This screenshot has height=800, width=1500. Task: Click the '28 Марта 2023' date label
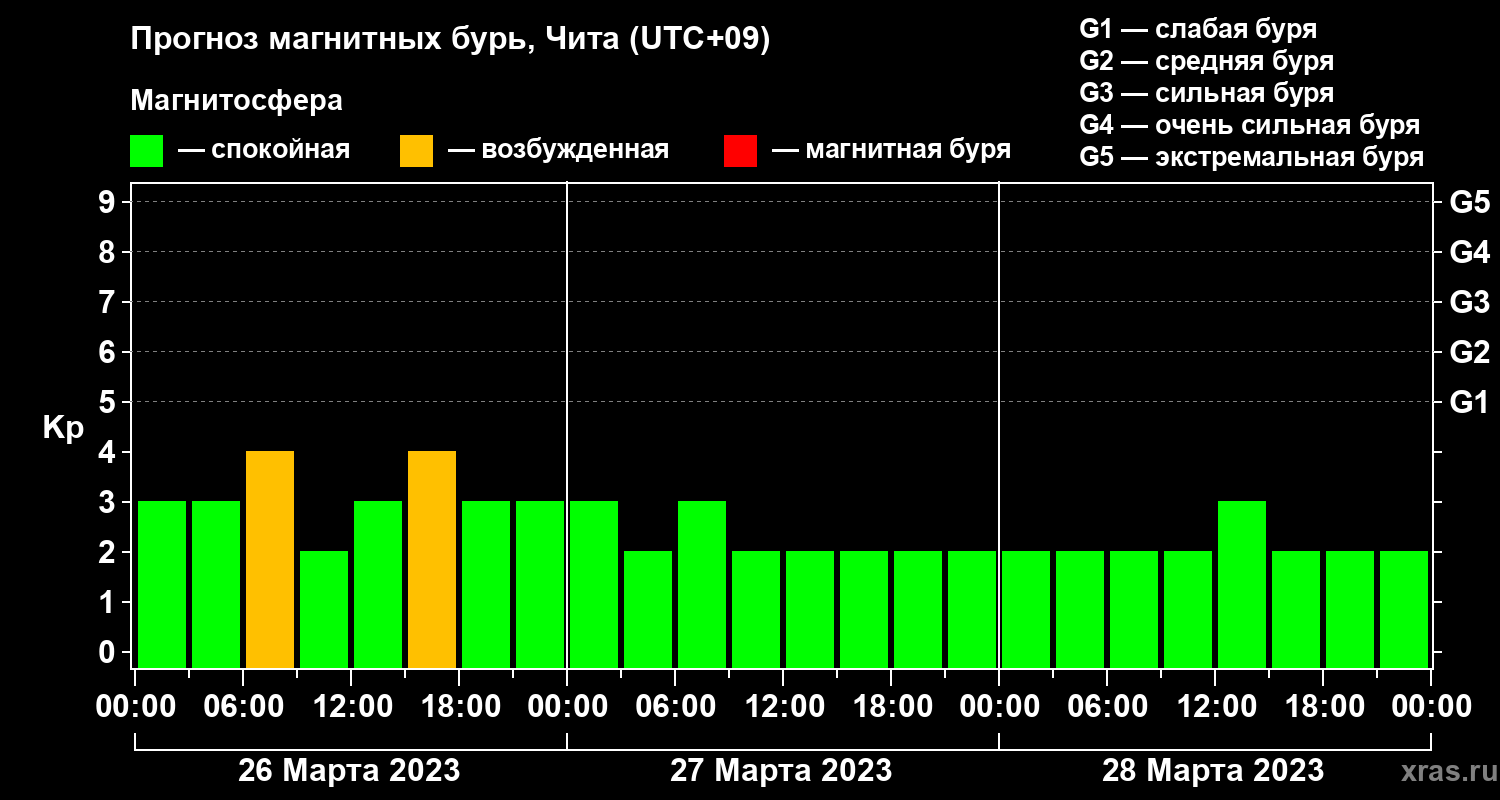click(1213, 771)
